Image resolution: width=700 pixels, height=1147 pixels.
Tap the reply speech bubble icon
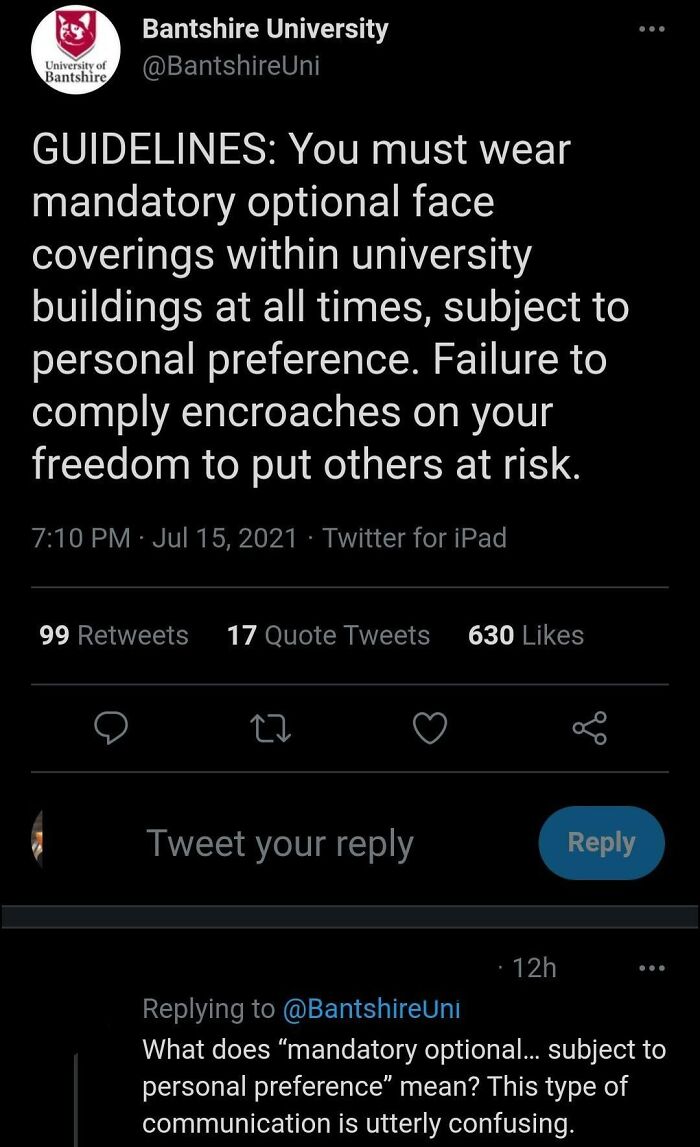click(111, 728)
